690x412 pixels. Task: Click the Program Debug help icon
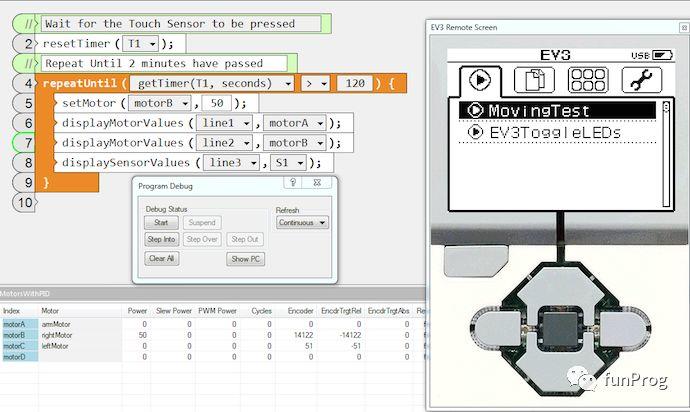(x=293, y=182)
